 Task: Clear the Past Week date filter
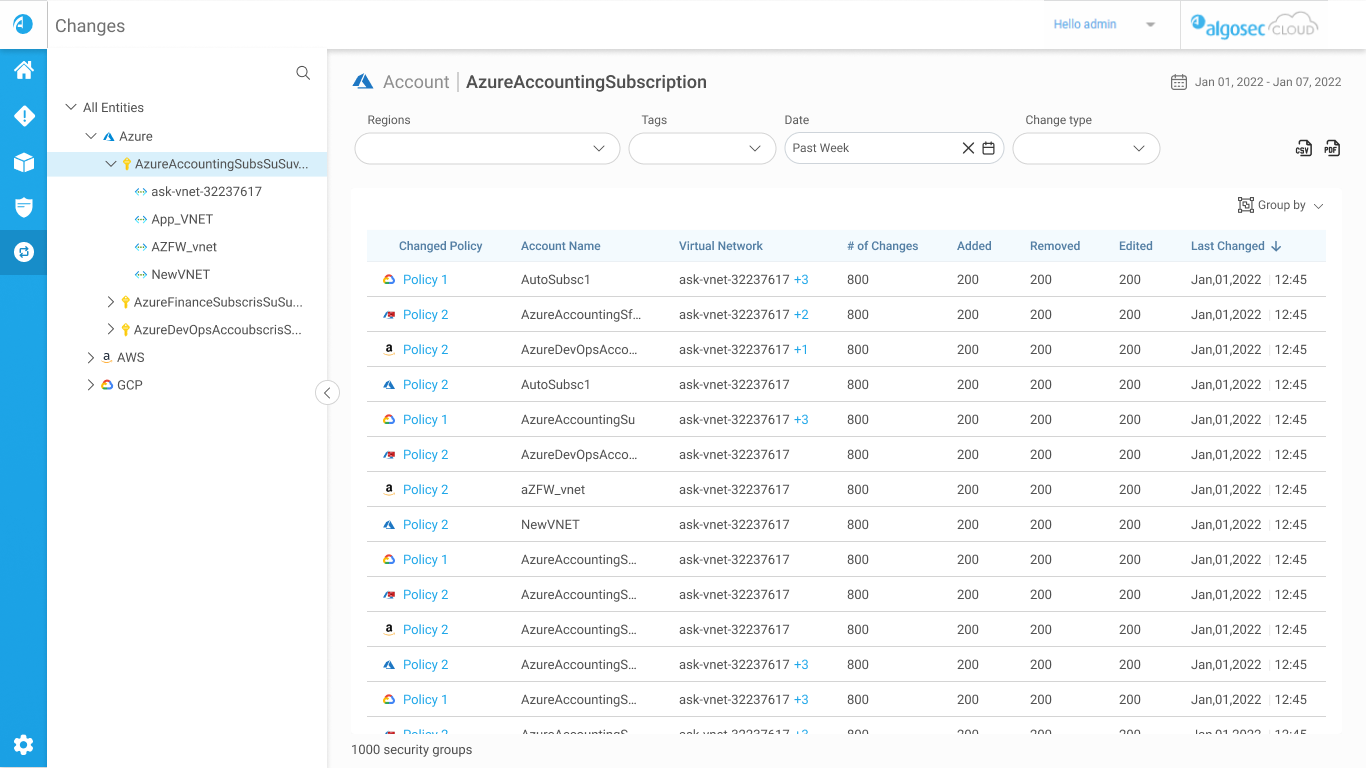coord(968,148)
